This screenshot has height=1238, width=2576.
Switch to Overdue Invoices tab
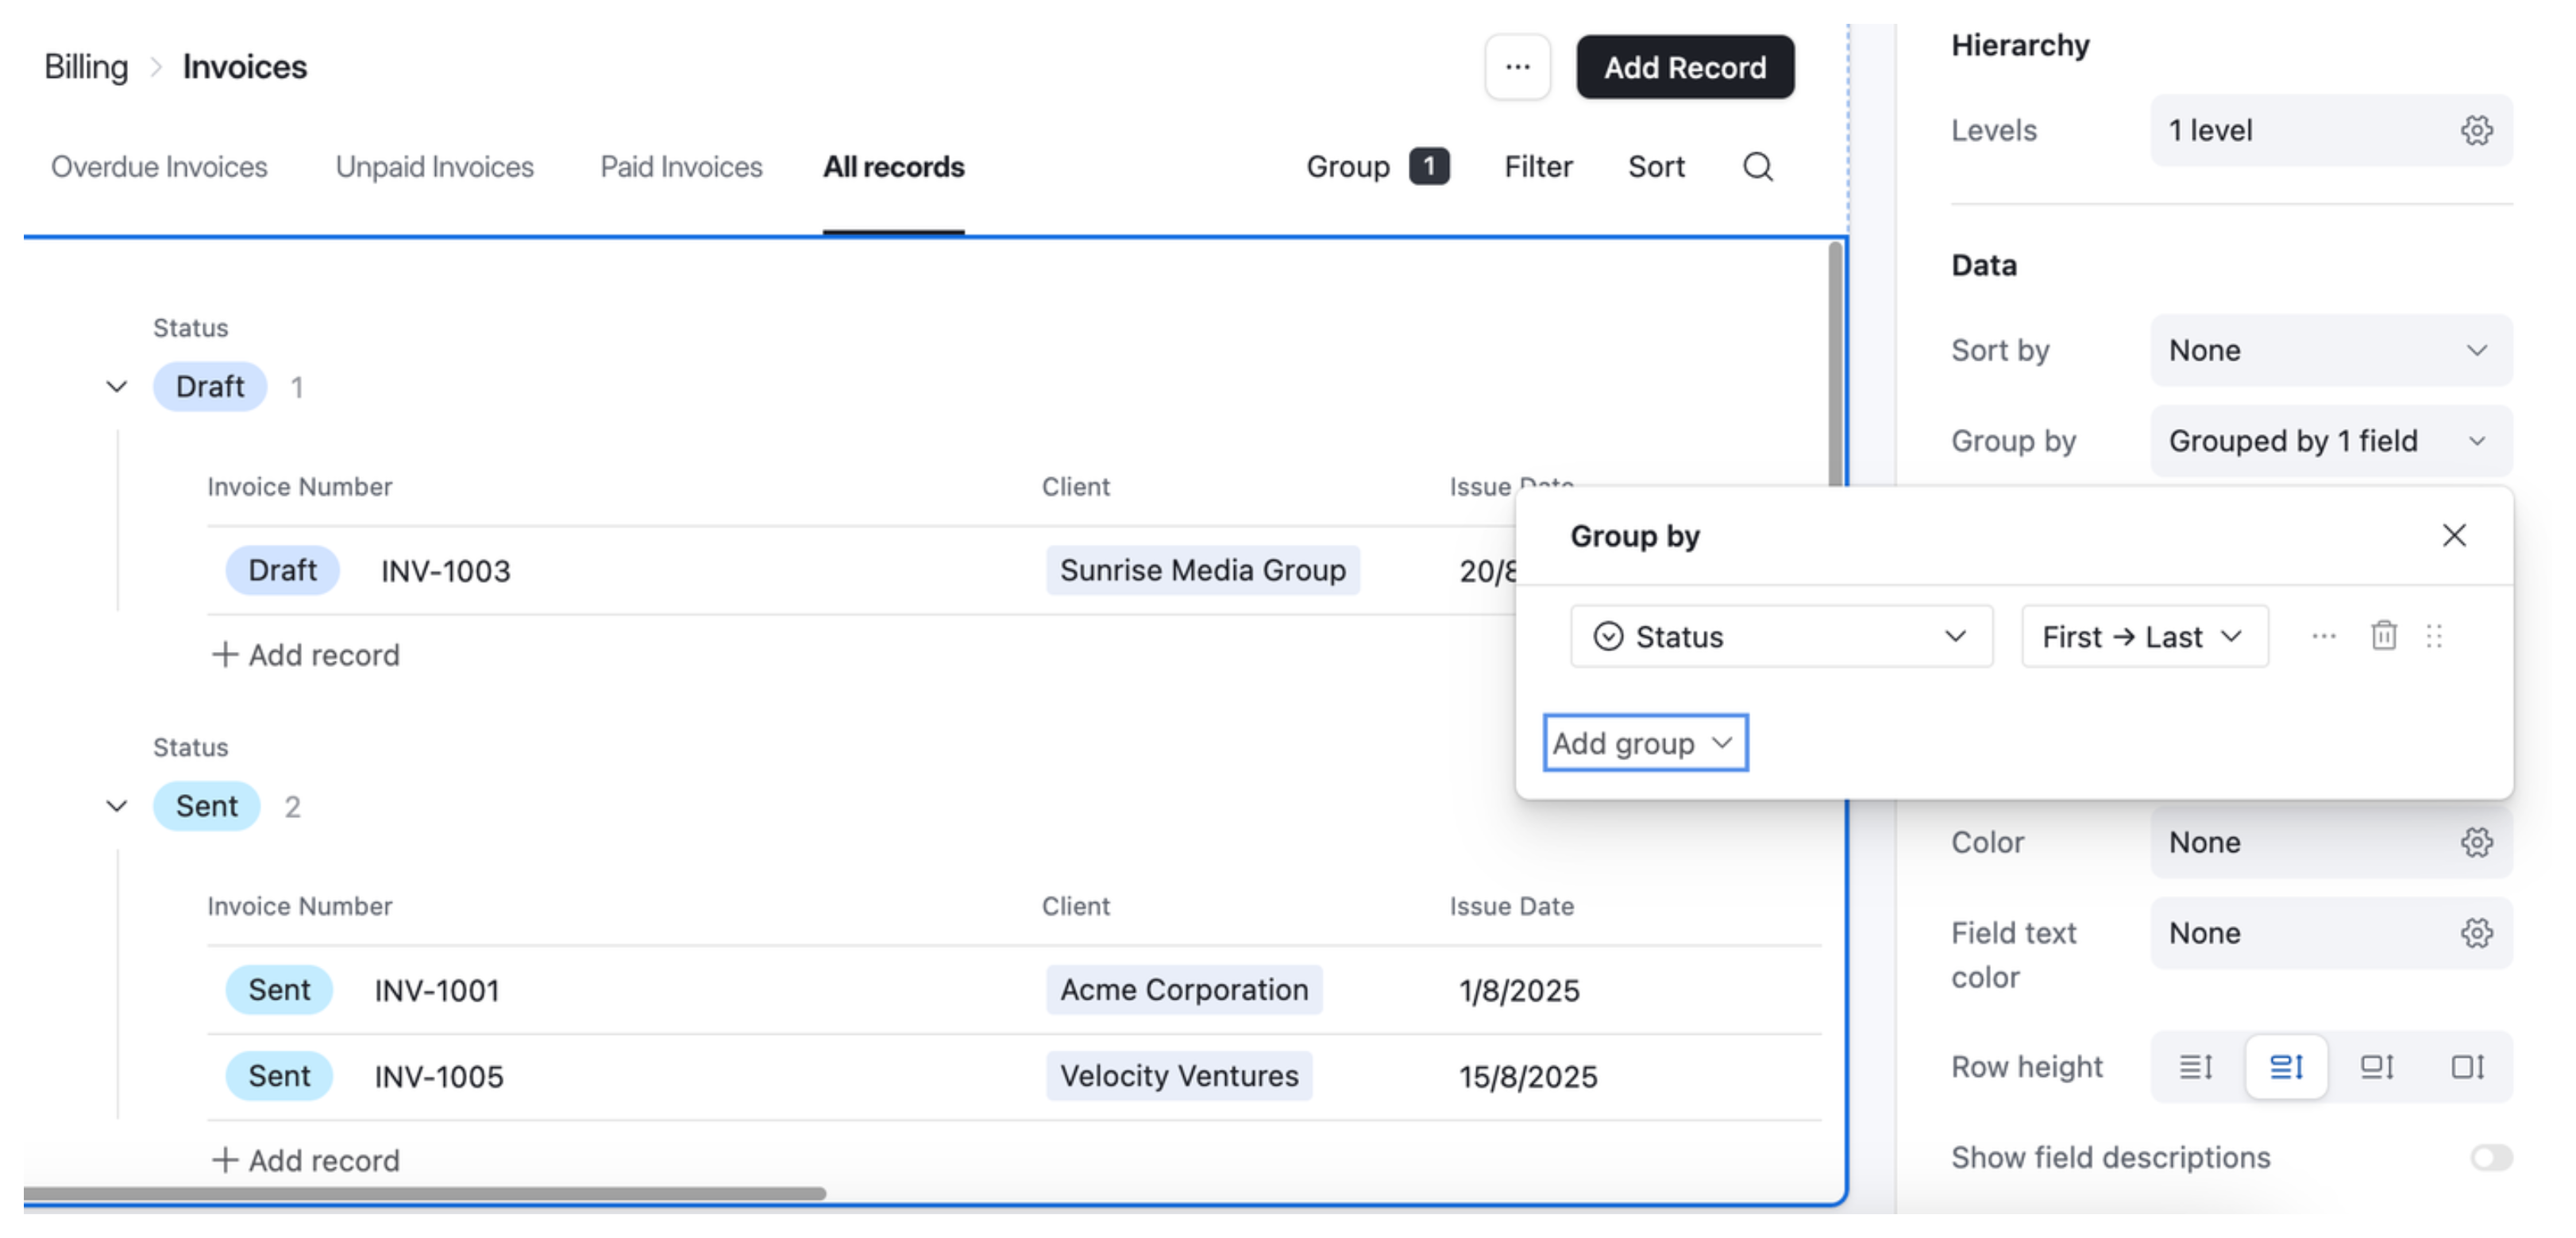pyautogui.click(x=159, y=167)
